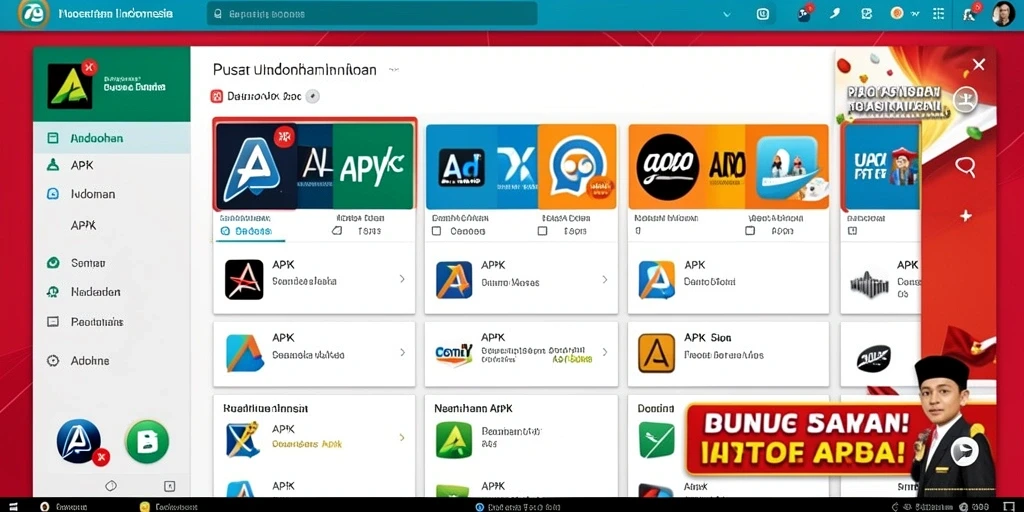Expand the chevron right of the search field

point(727,14)
